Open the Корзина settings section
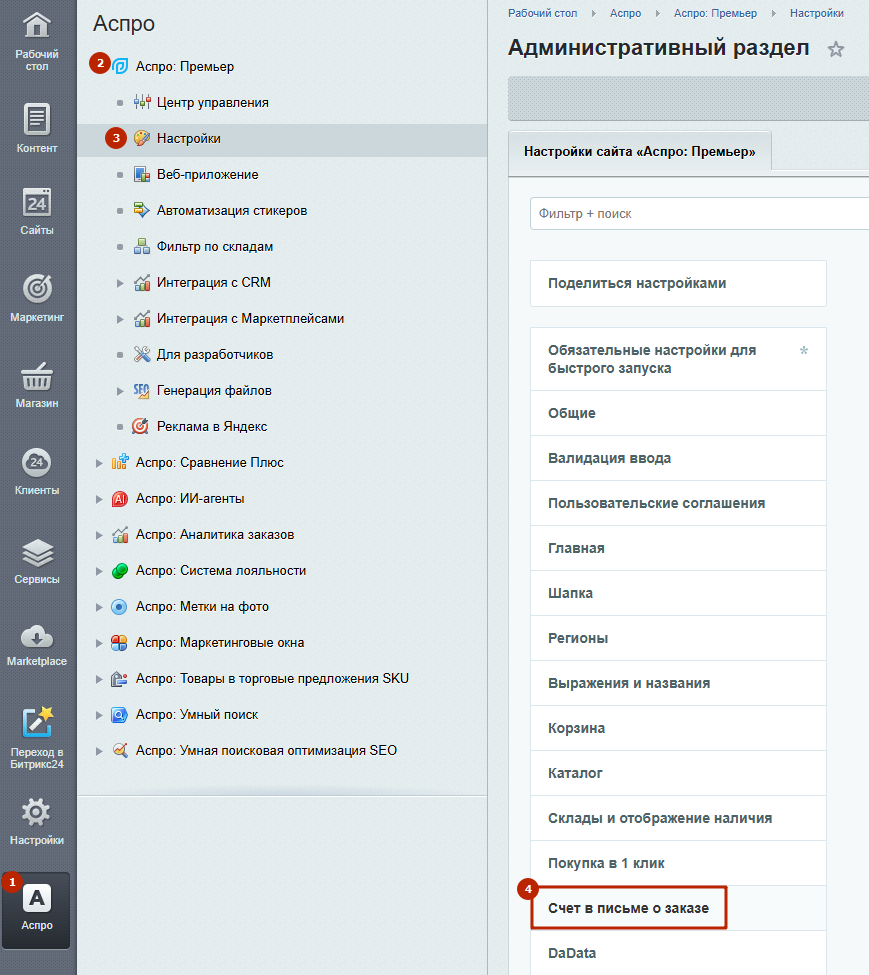869x975 pixels. pos(678,728)
